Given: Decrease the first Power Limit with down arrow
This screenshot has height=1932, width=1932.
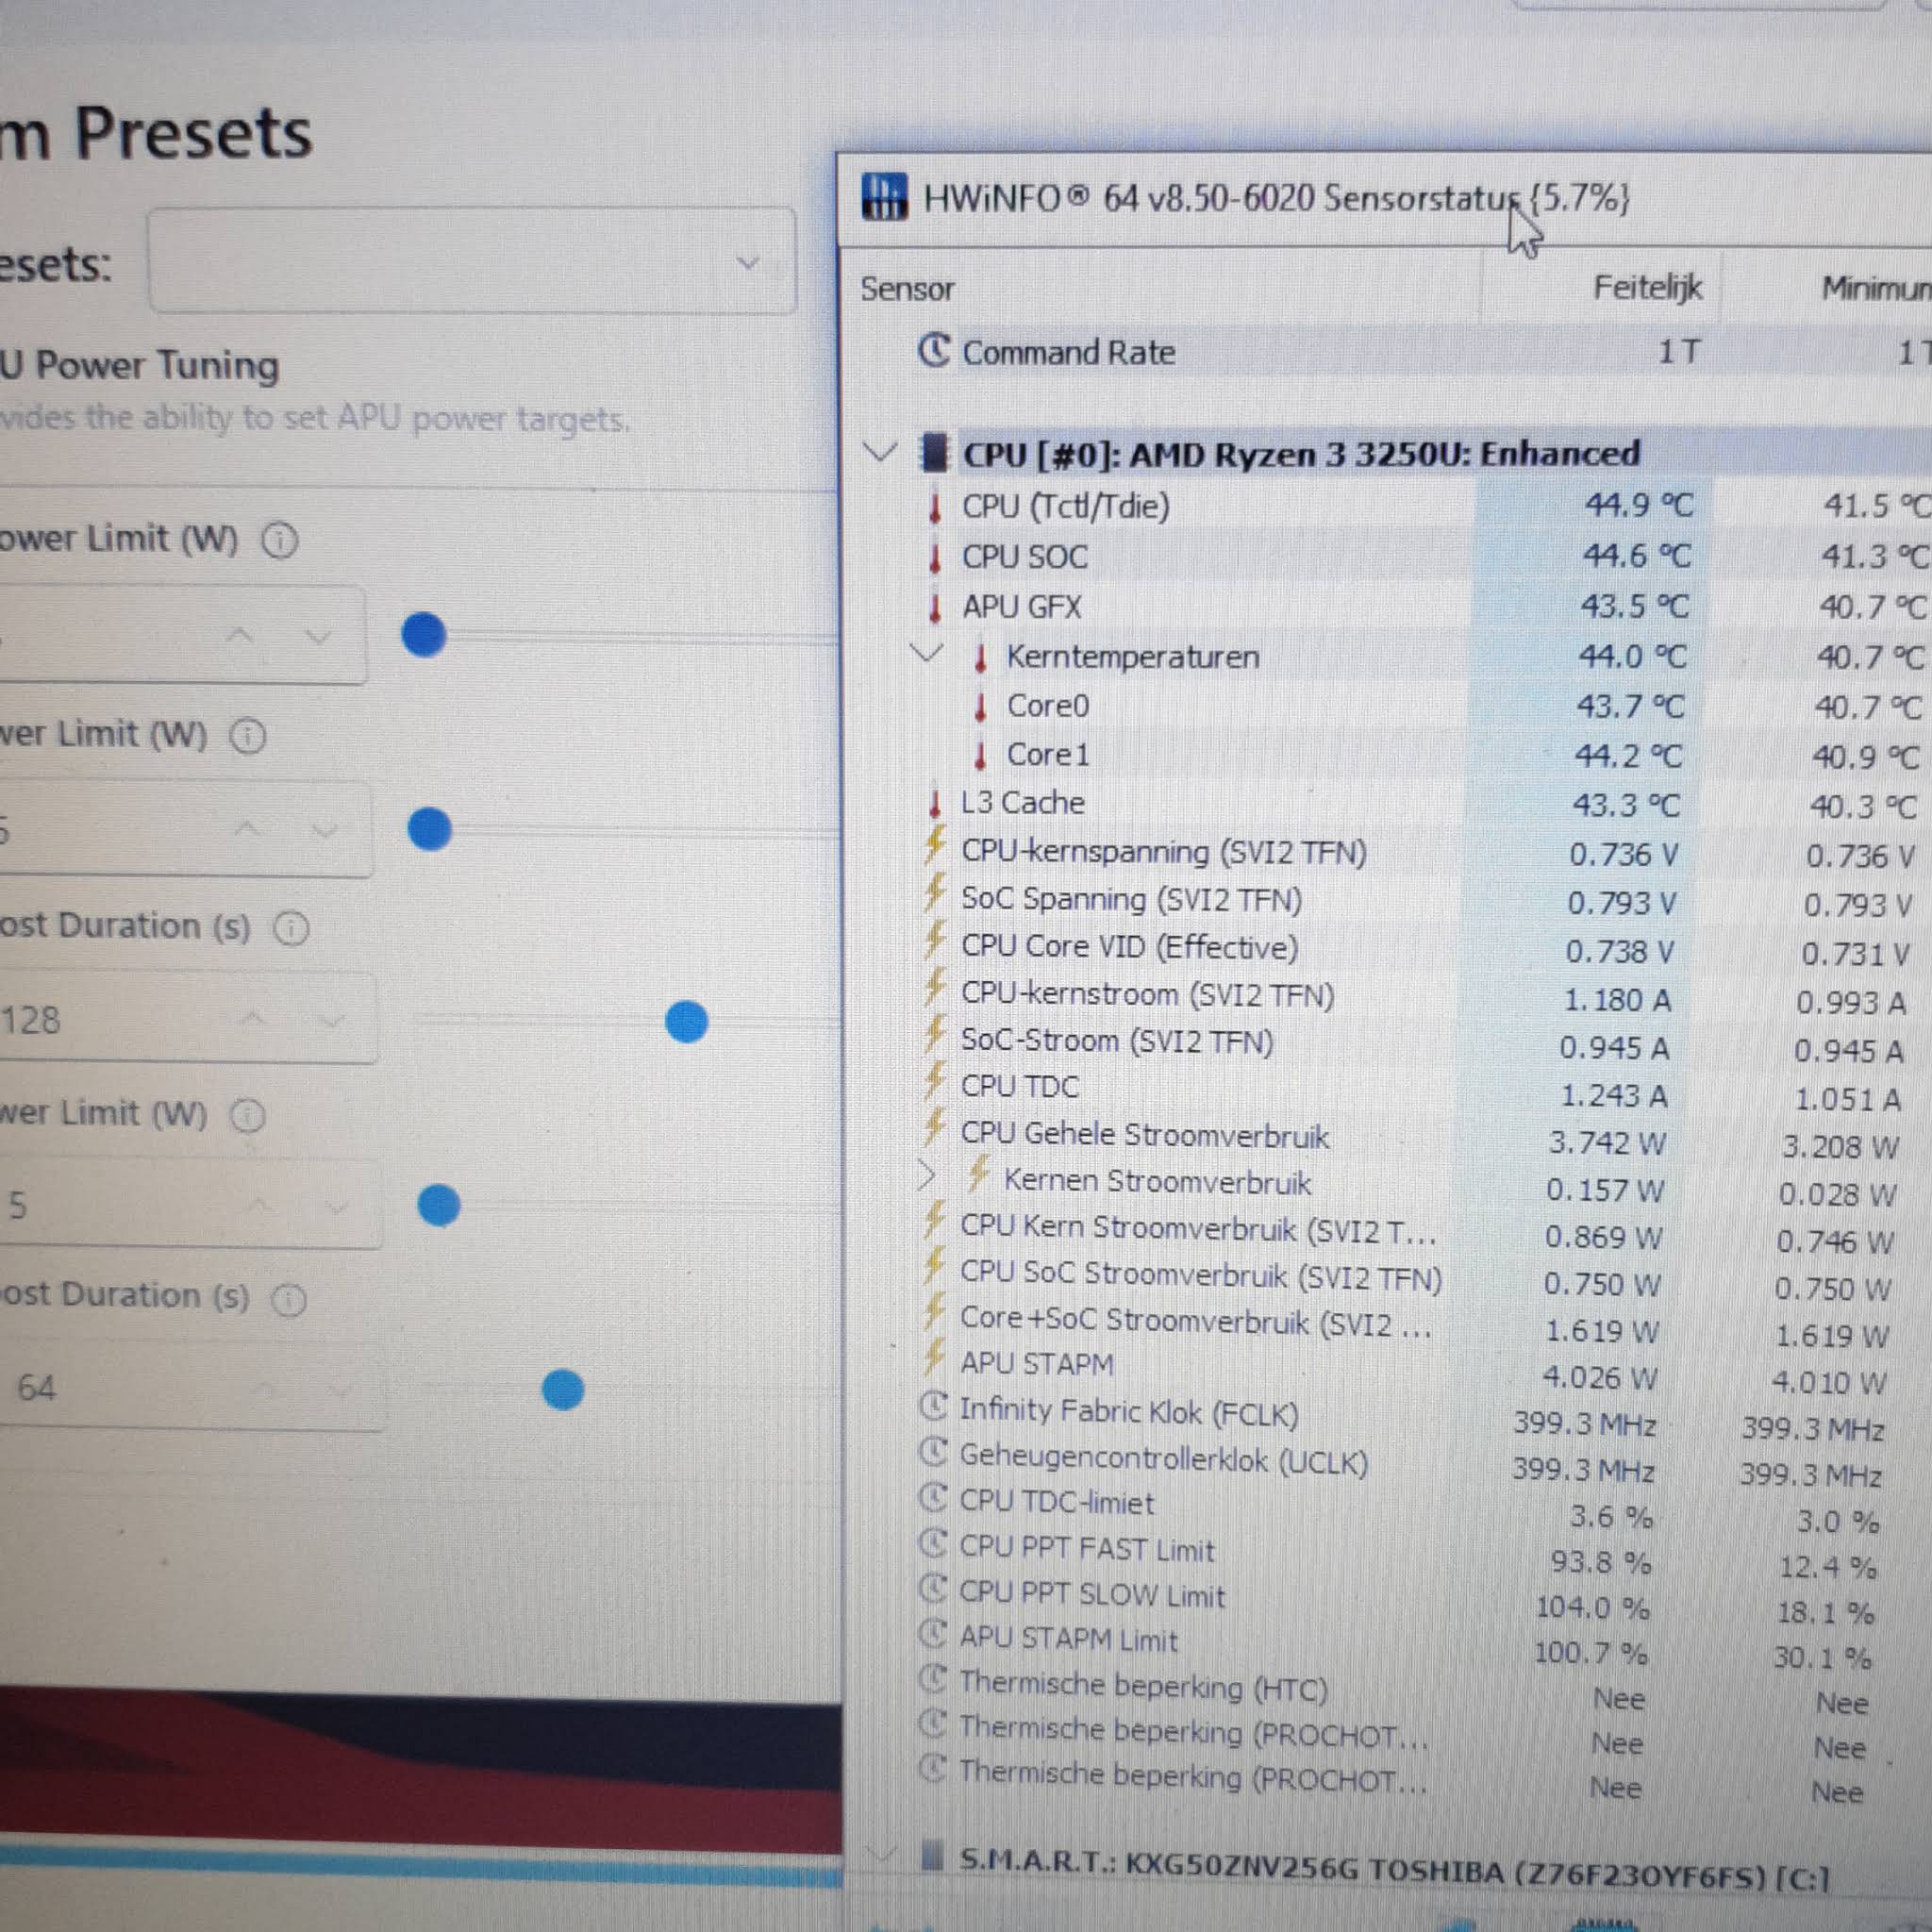Looking at the screenshot, I should tap(318, 636).
